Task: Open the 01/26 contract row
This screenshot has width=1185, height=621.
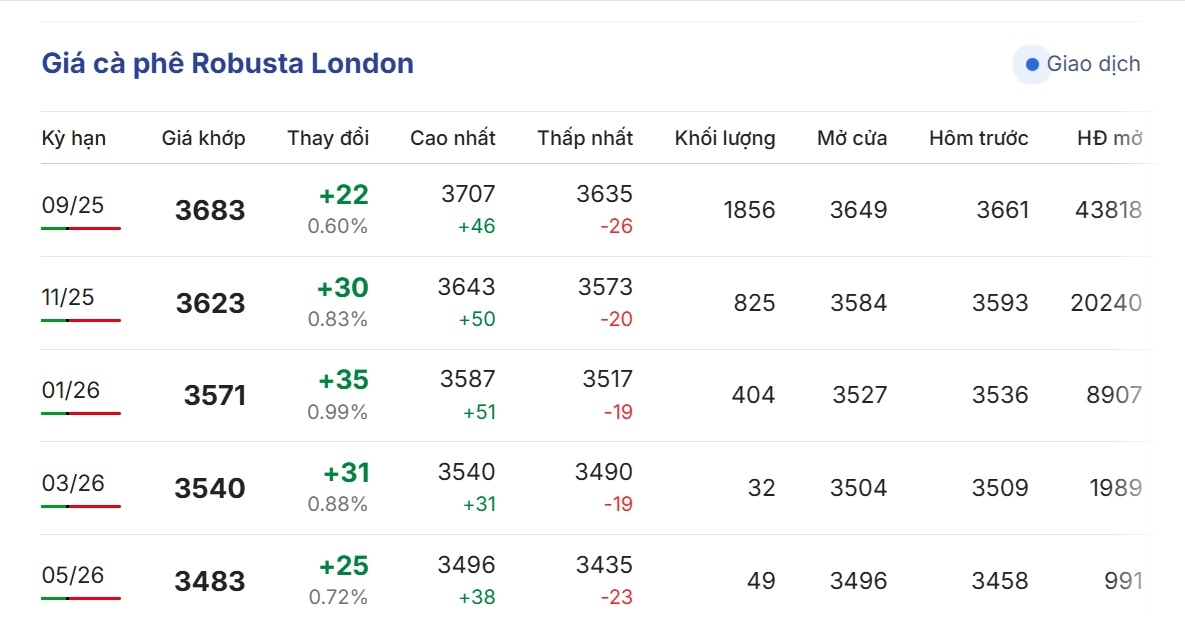Action: click(x=598, y=395)
